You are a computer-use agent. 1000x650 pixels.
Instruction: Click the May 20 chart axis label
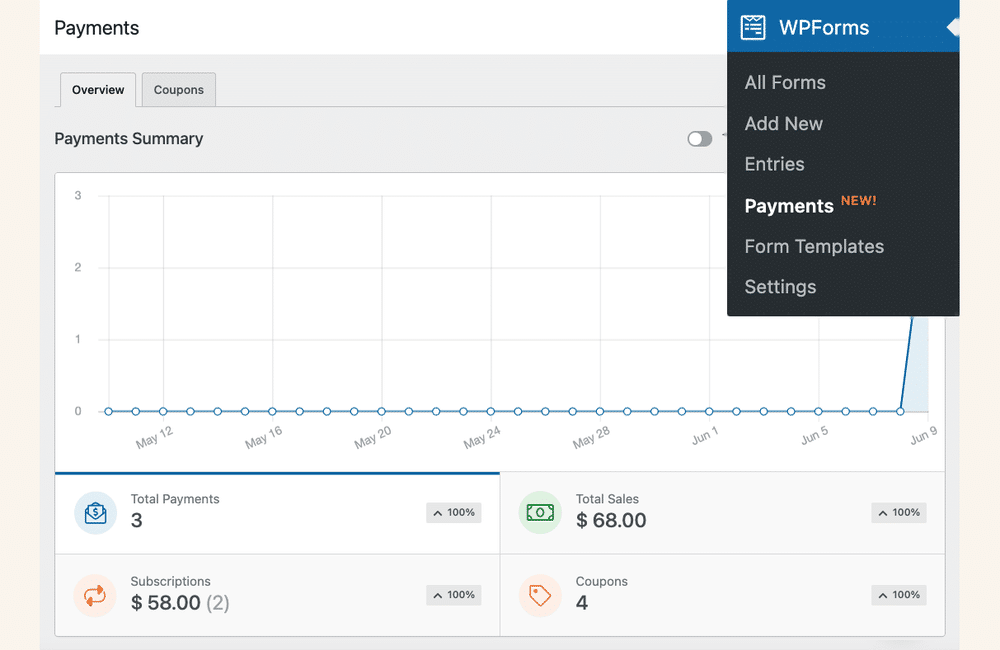[x=372, y=438]
